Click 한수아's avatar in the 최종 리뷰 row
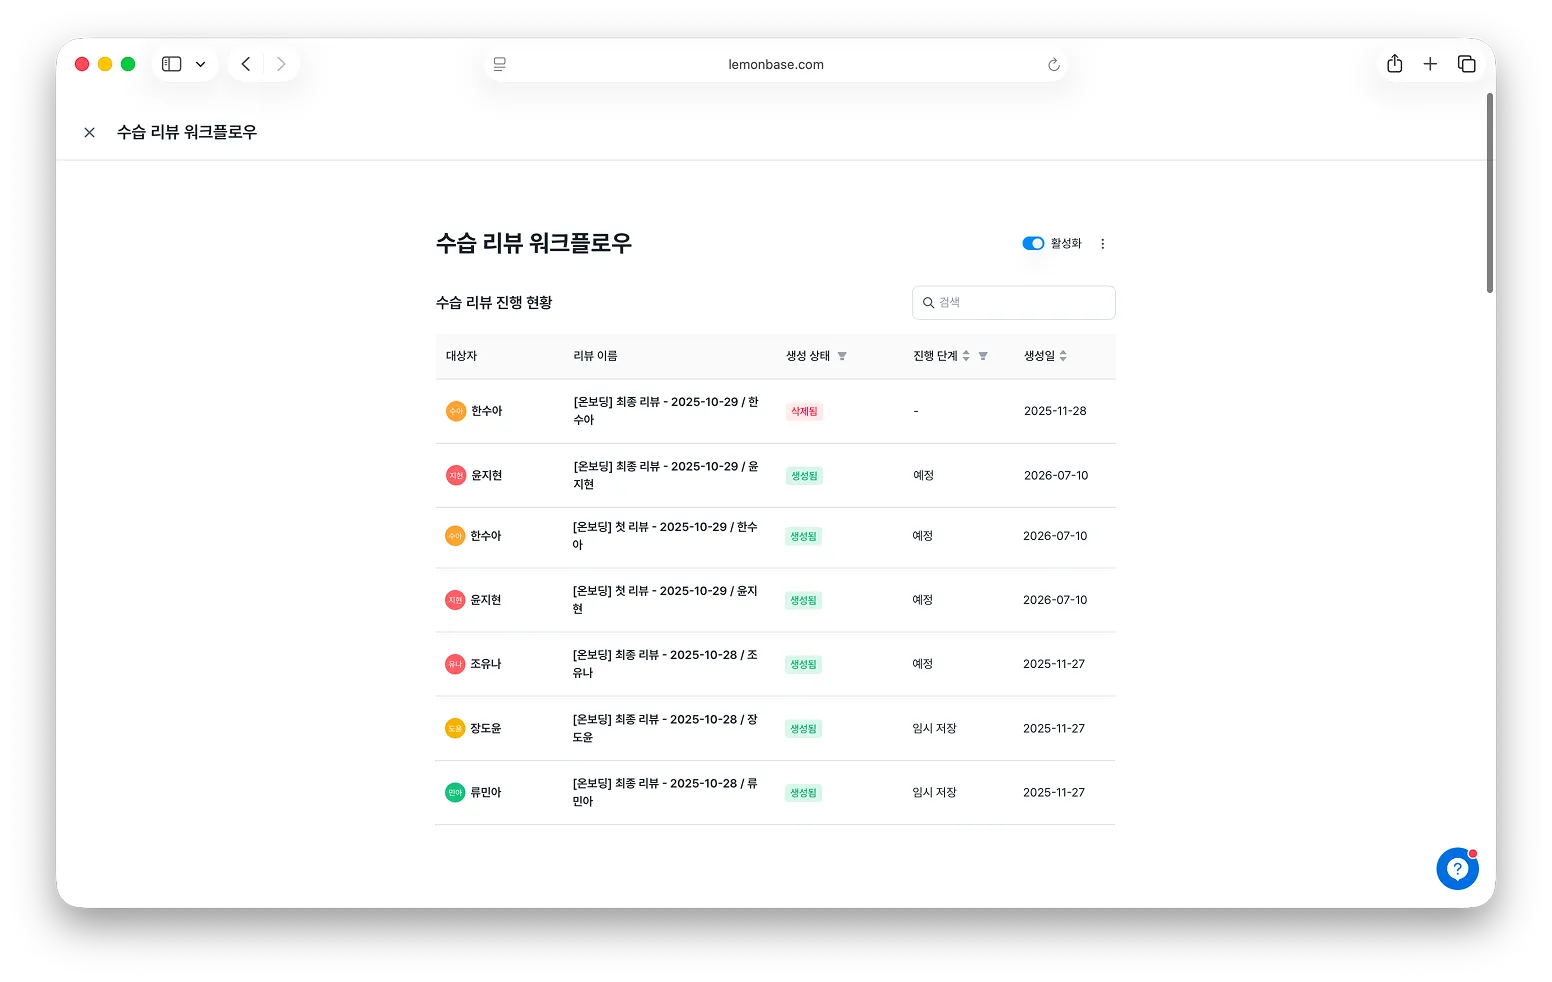The height and width of the screenshot is (982, 1552). point(456,411)
